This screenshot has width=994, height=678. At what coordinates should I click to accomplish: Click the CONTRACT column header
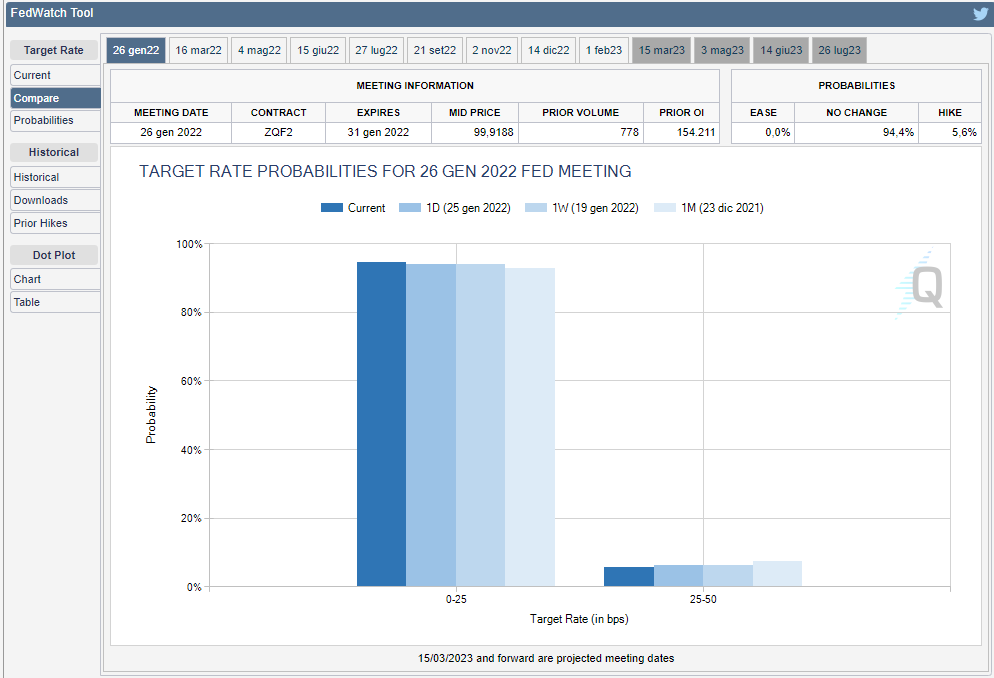[x=278, y=113]
